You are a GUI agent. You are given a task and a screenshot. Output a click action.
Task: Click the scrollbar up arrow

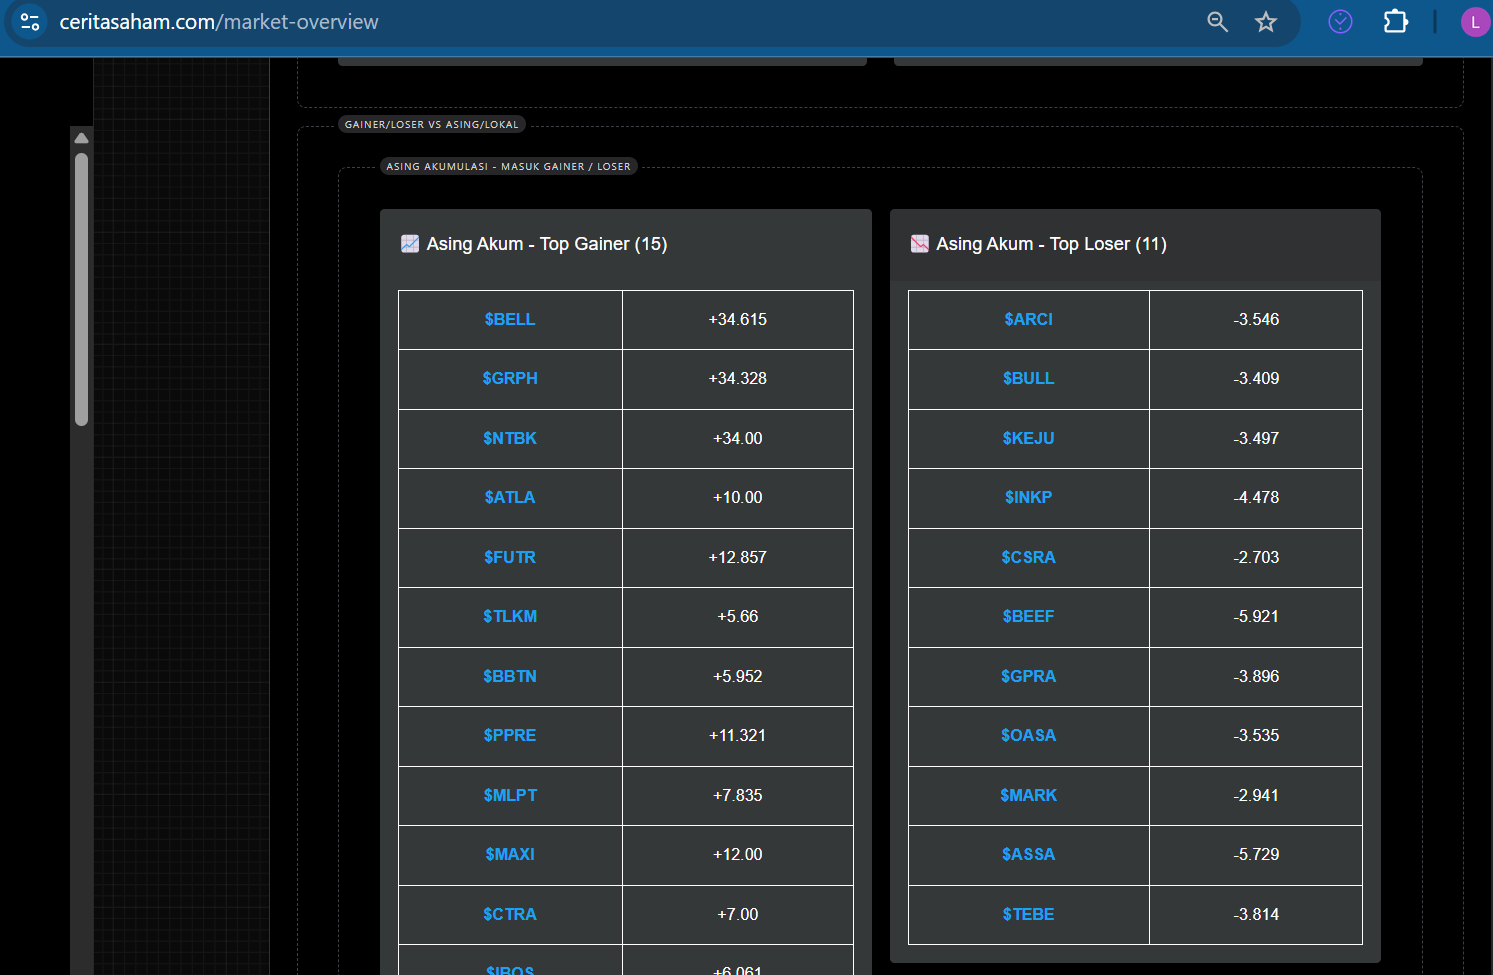point(82,138)
